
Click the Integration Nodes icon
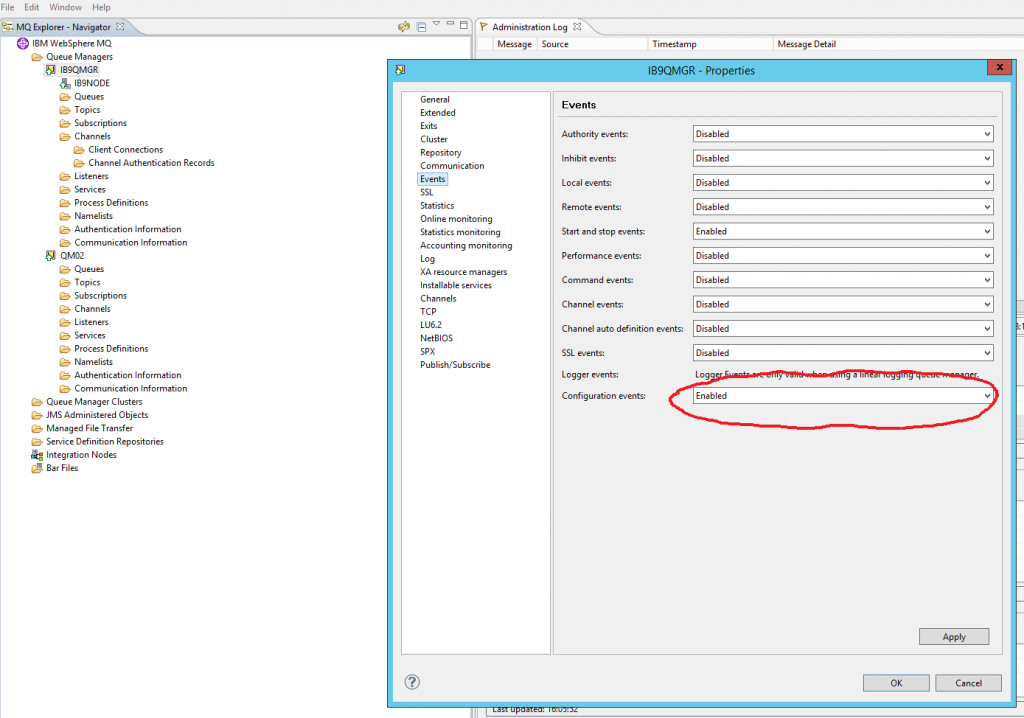pos(37,455)
